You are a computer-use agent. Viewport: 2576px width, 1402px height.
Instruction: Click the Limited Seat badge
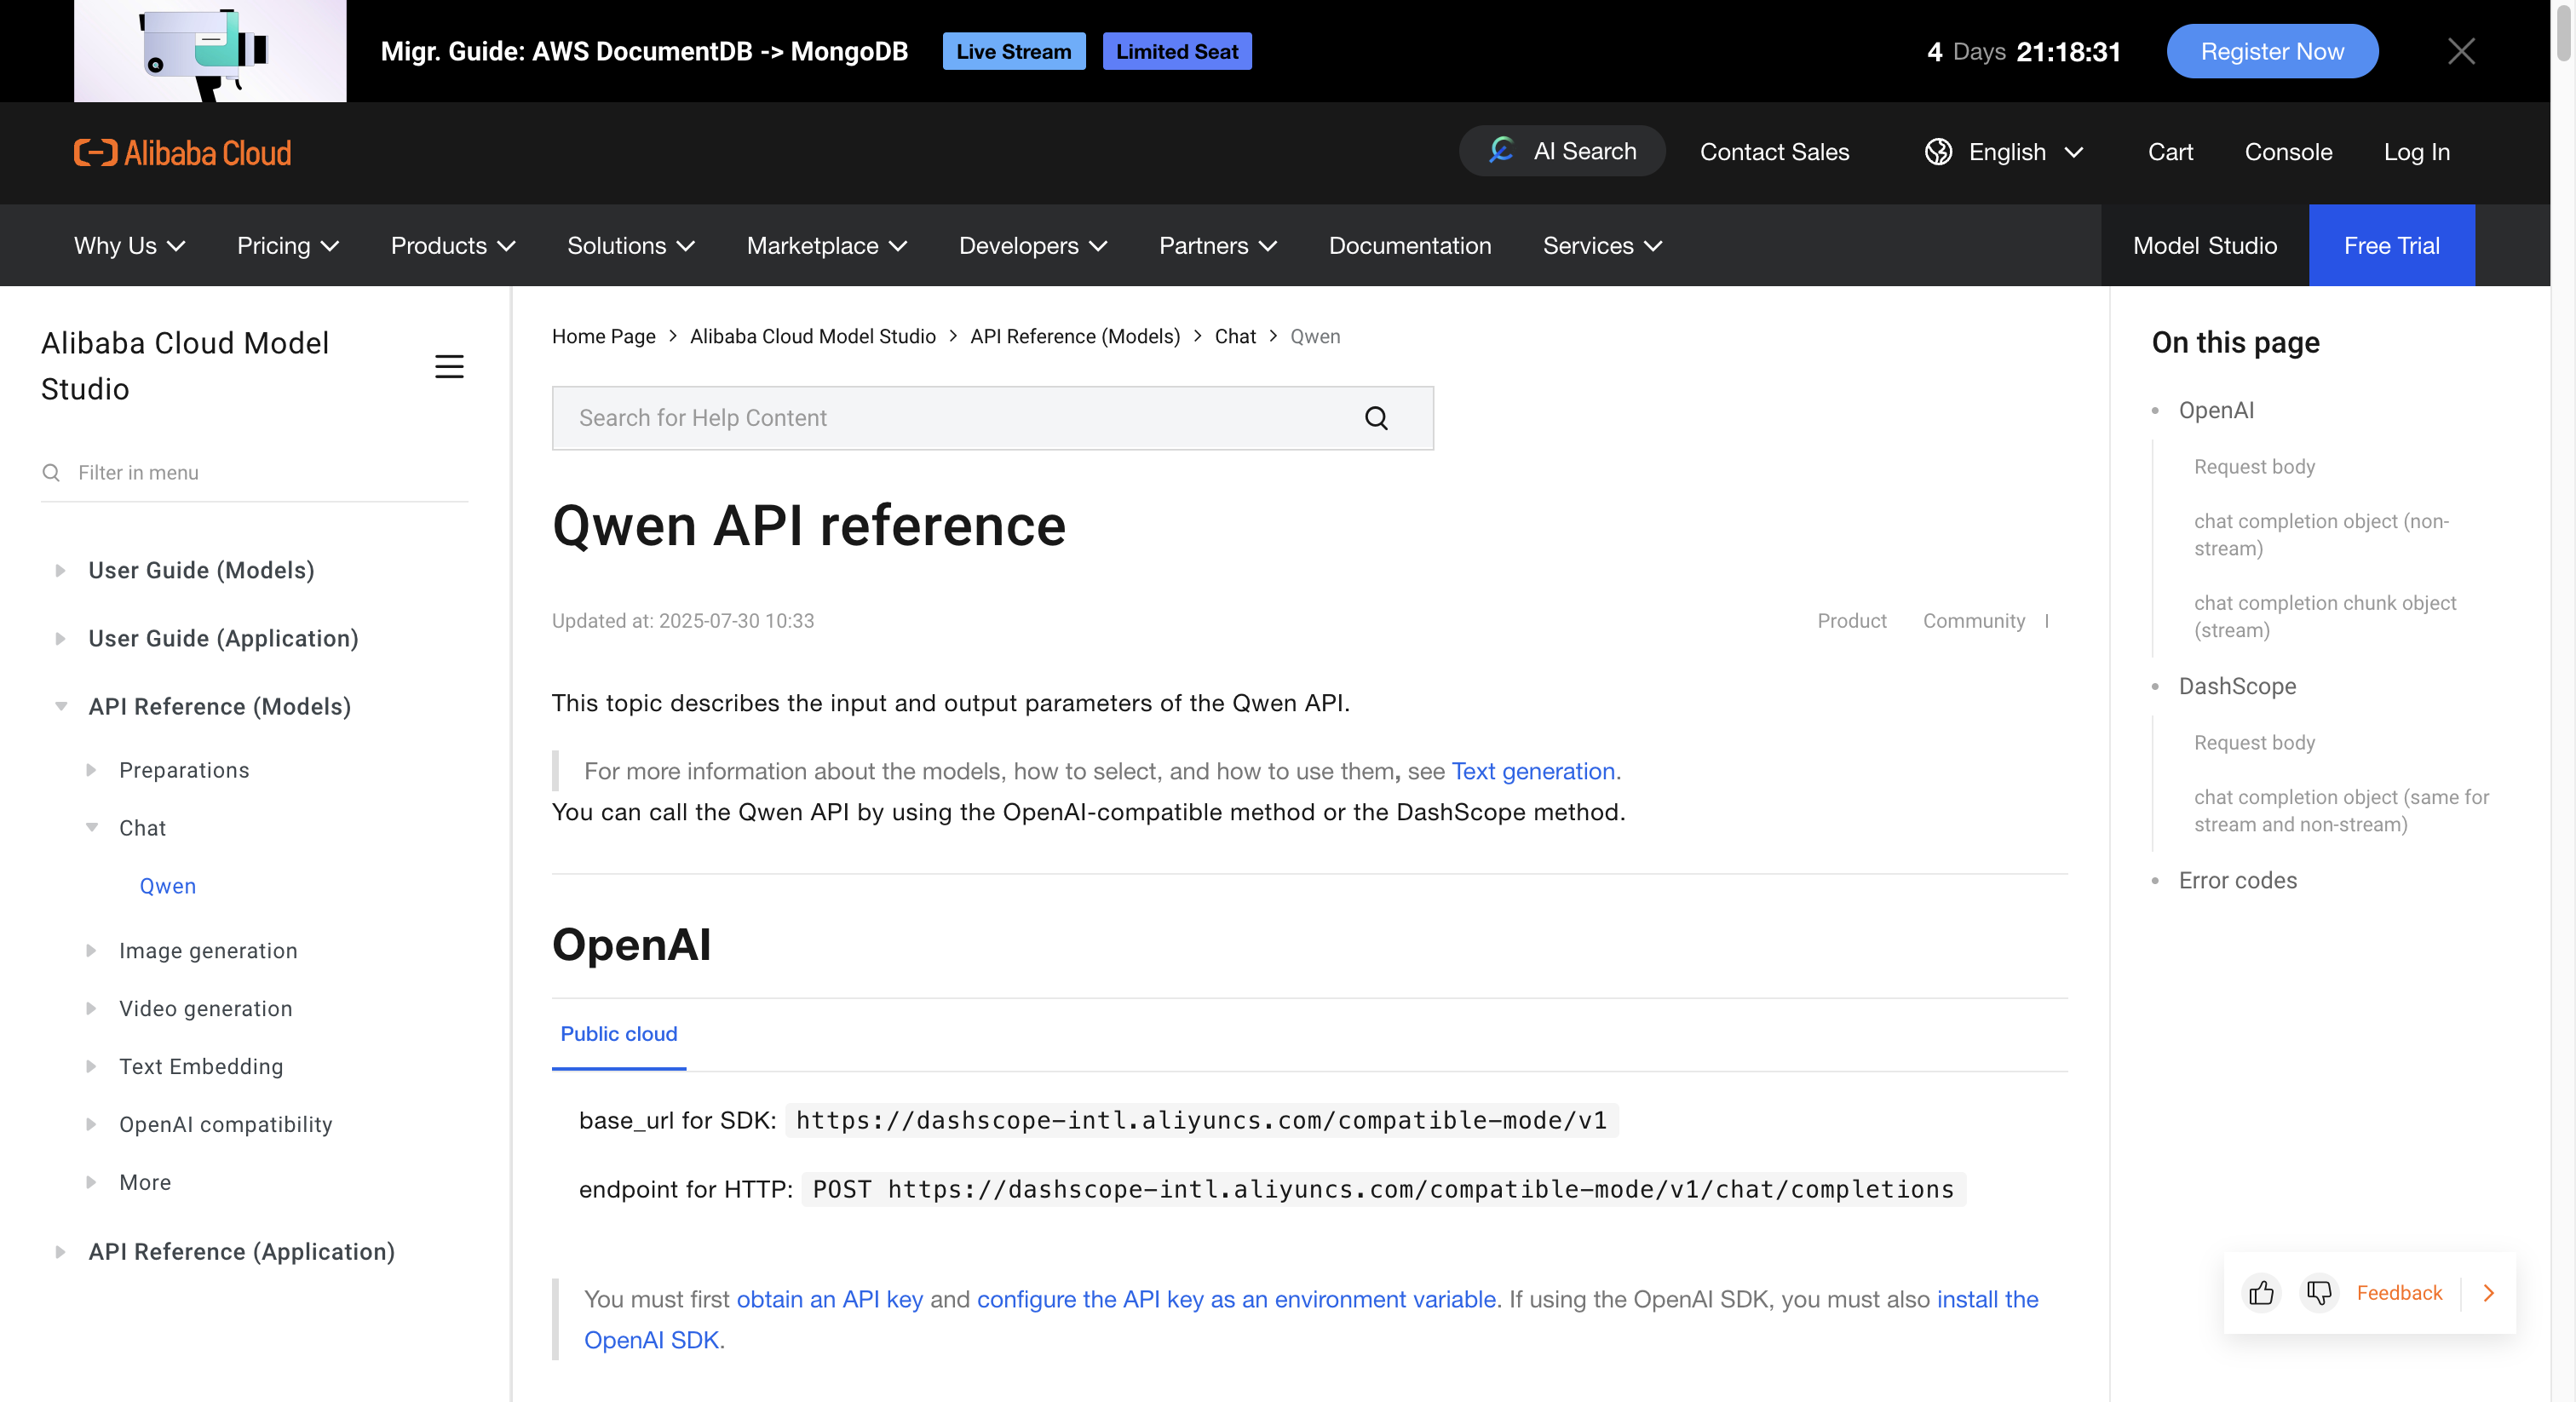1177,51
